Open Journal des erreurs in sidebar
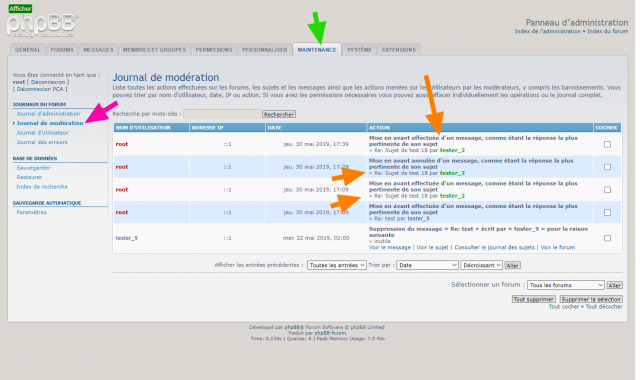Screen dimensions: 640x380 click(42, 142)
